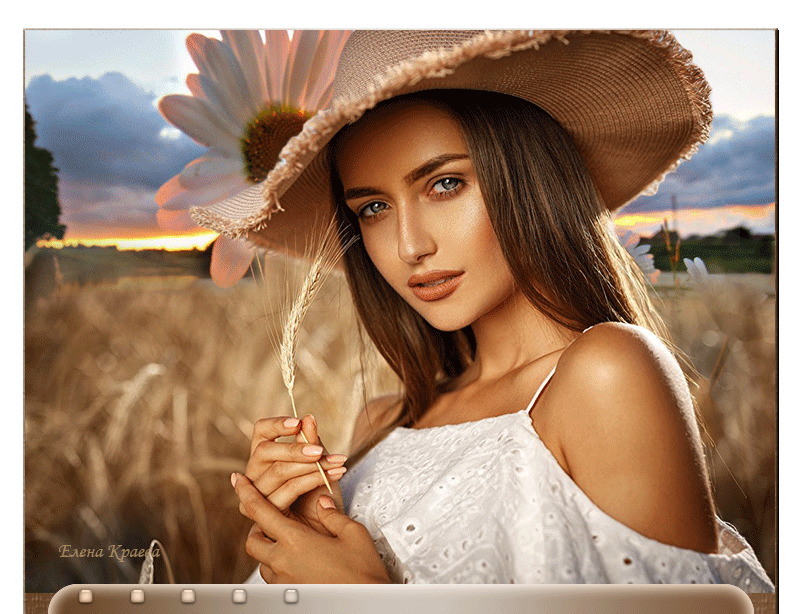Select the third square button on bottom bar
Image resolution: width=800 pixels, height=614 pixels.
[x=188, y=596]
